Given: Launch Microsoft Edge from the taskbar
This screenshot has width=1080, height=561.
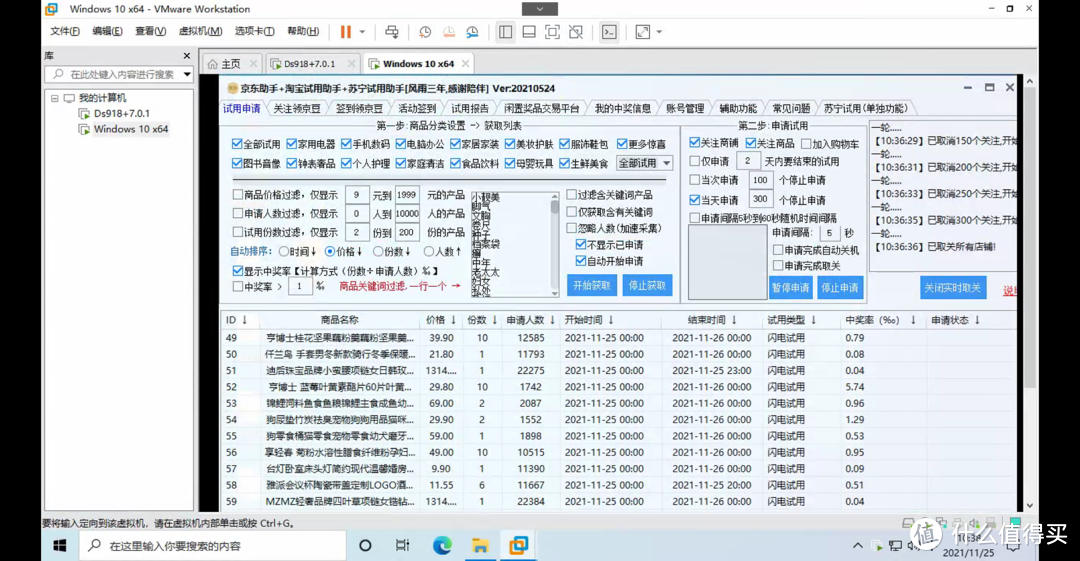Looking at the screenshot, I should point(442,546).
